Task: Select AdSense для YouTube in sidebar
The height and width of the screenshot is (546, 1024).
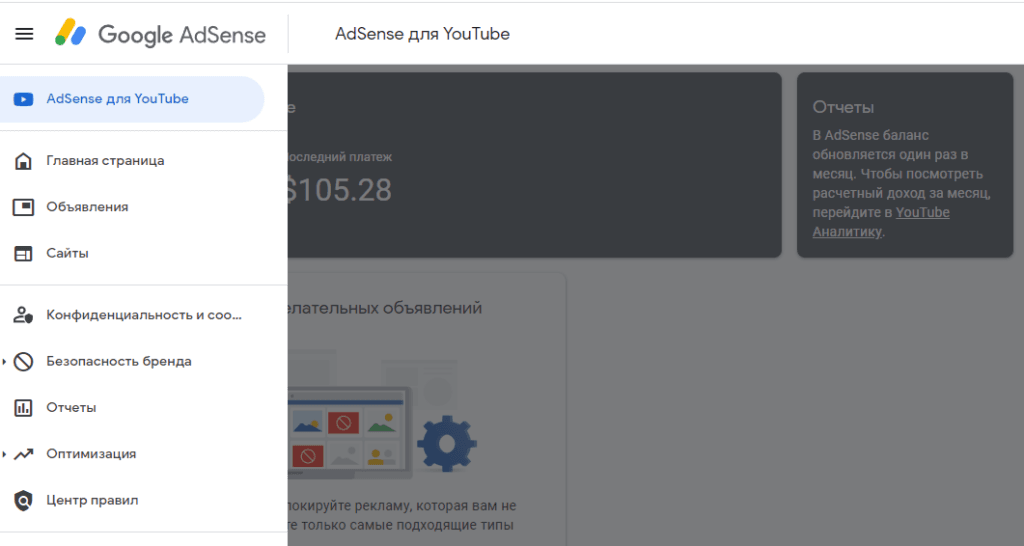Action: click(x=132, y=99)
